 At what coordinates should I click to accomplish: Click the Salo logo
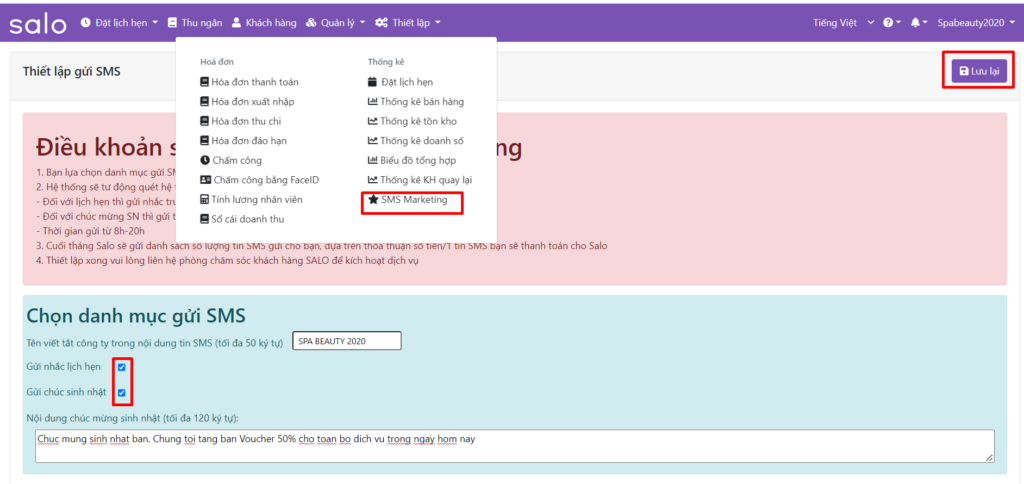point(38,23)
